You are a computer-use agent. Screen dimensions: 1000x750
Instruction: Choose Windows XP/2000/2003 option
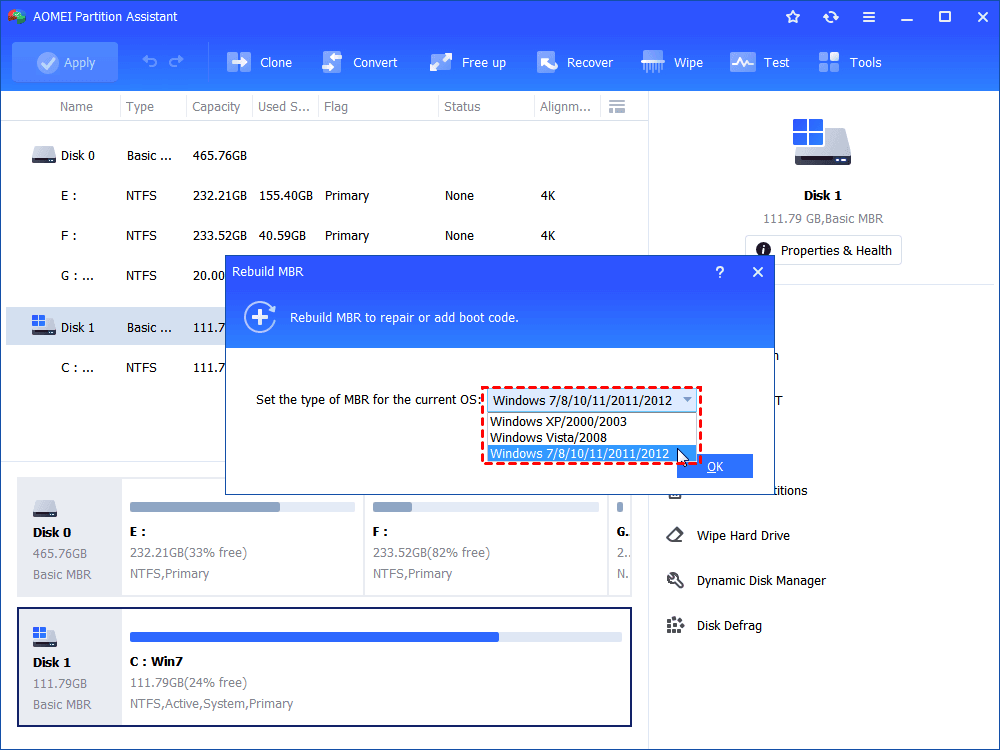[558, 422]
